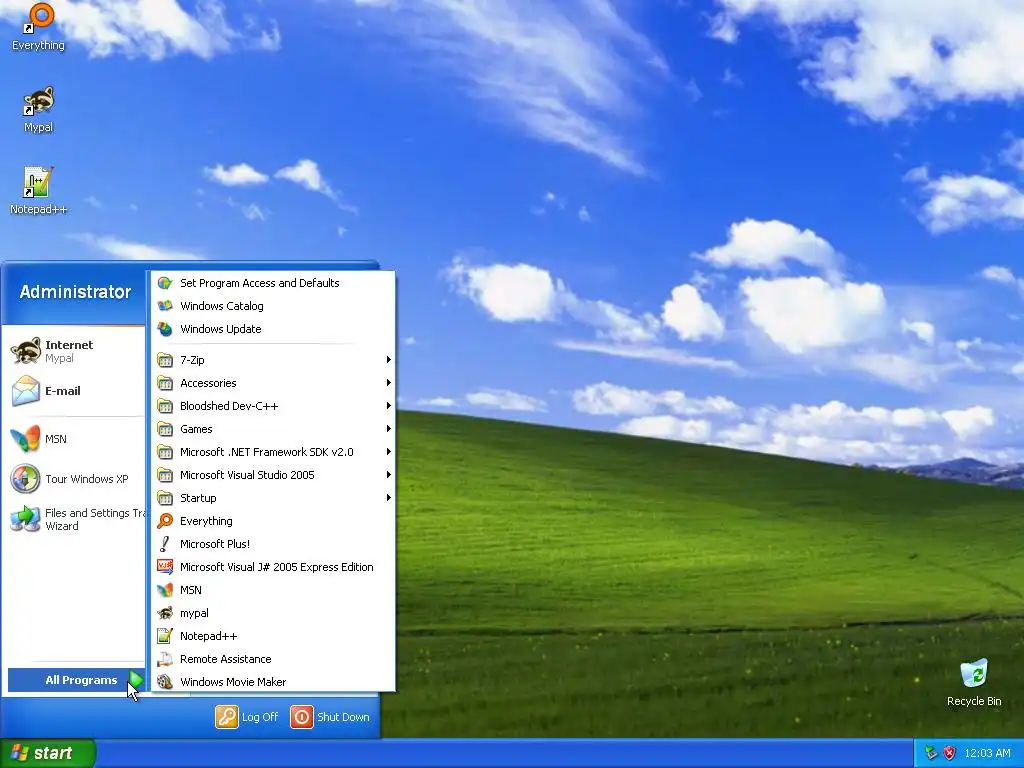
Task: Click the MSN butterfly icon in programs list
Action: point(165,590)
